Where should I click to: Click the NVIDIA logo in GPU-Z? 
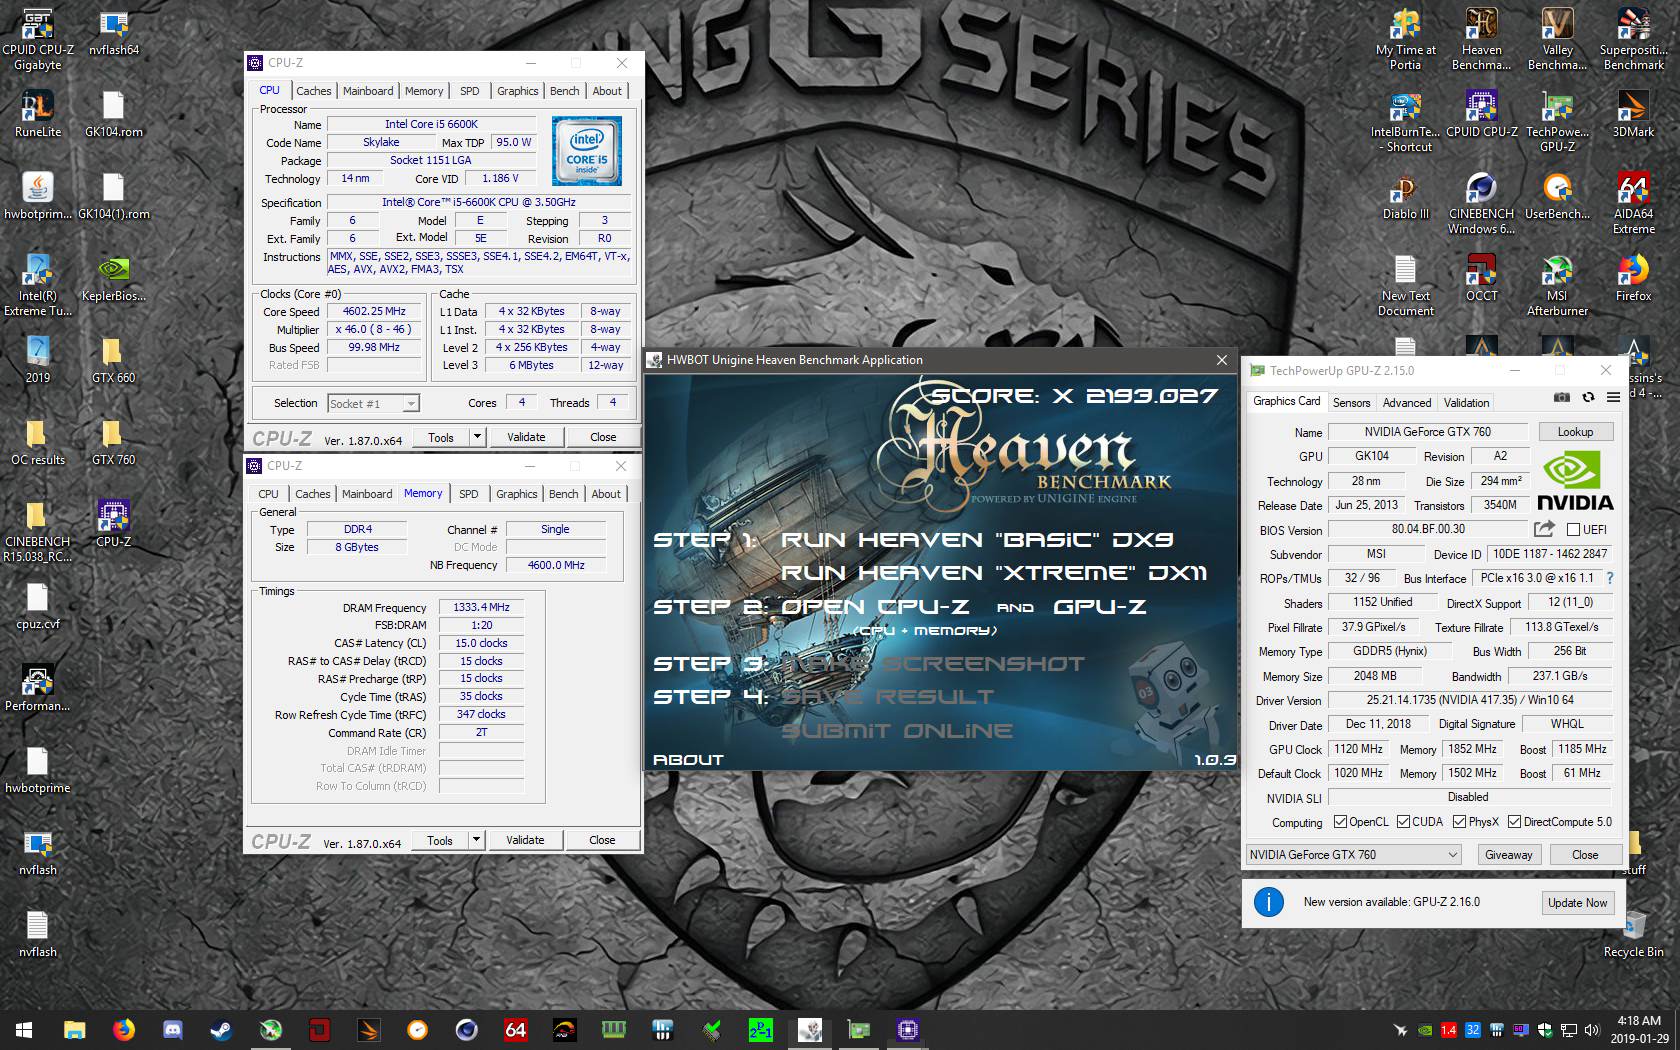click(x=1575, y=481)
